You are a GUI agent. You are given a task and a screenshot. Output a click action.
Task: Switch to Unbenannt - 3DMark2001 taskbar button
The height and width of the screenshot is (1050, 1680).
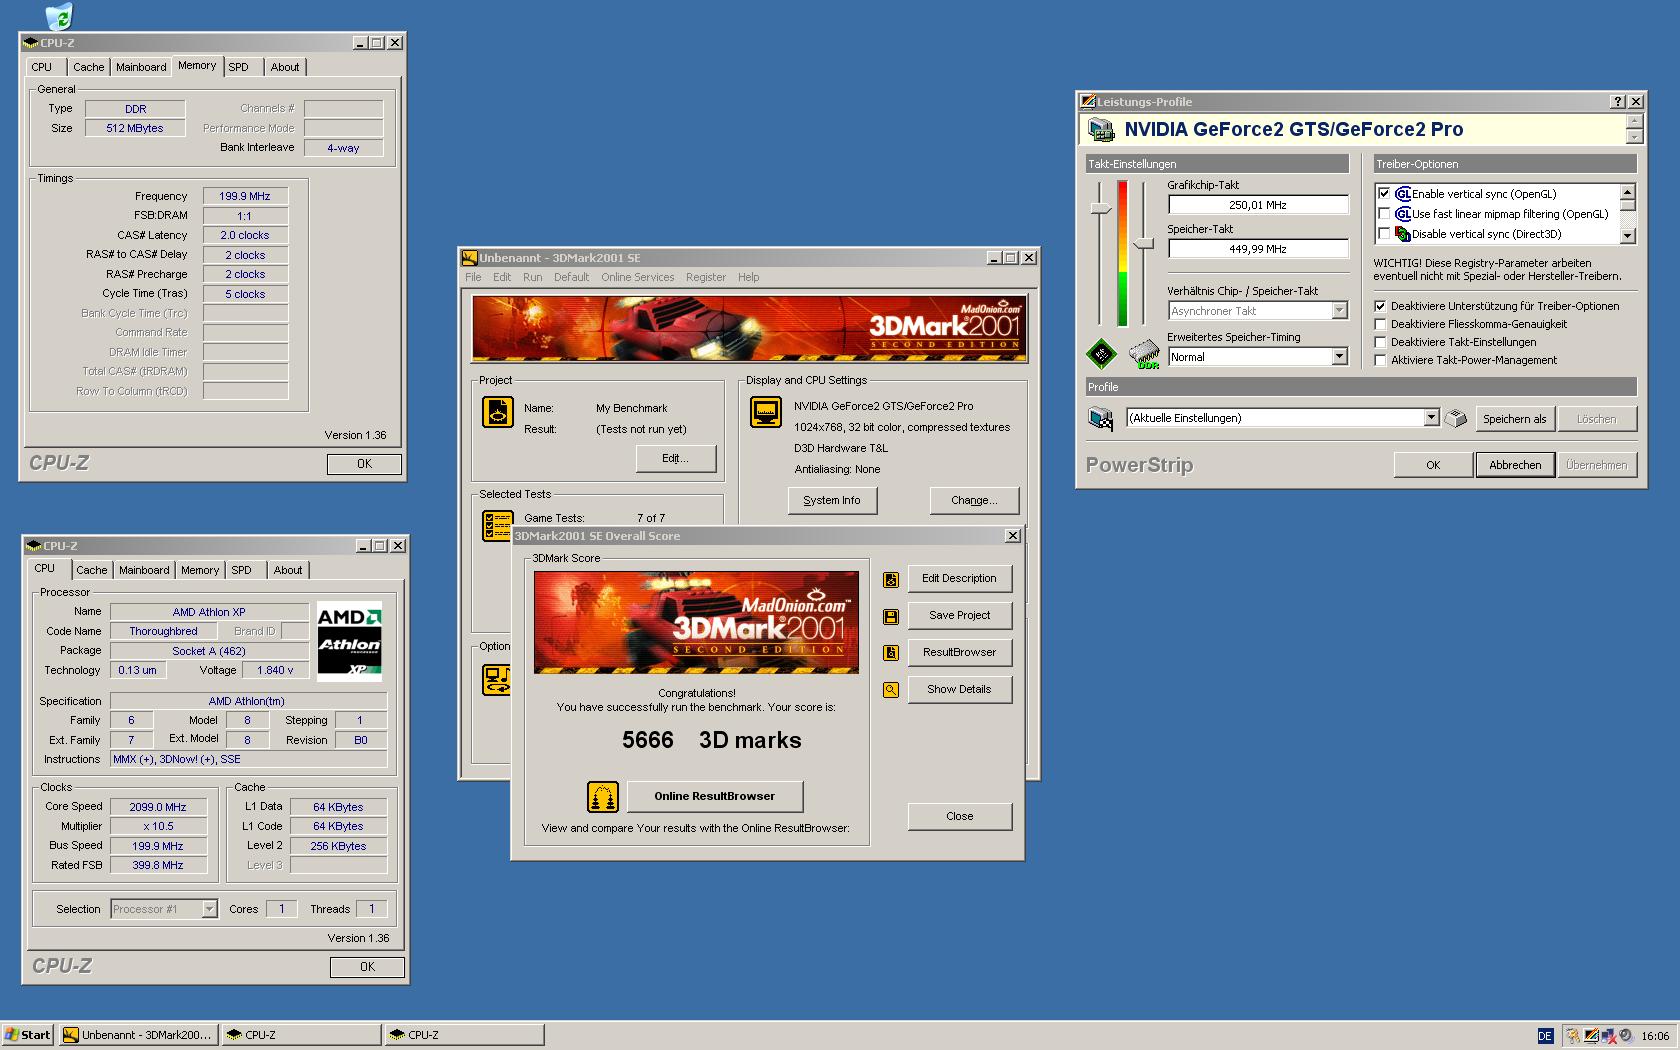(x=138, y=1035)
